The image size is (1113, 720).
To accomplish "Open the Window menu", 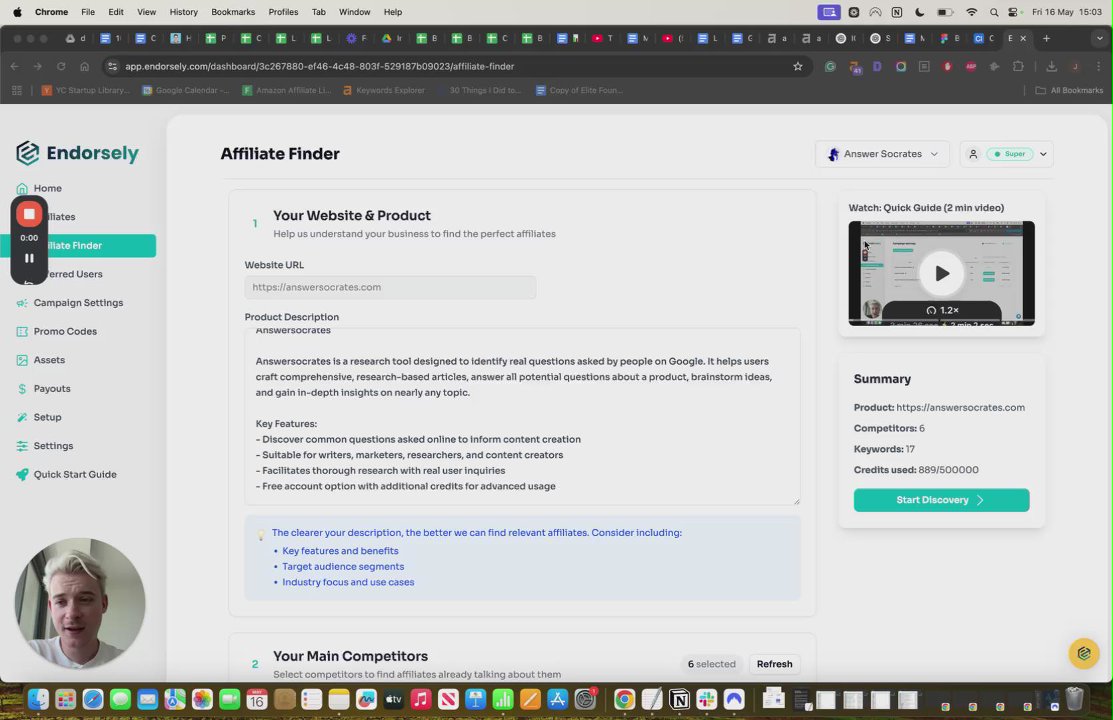I will coord(354,12).
